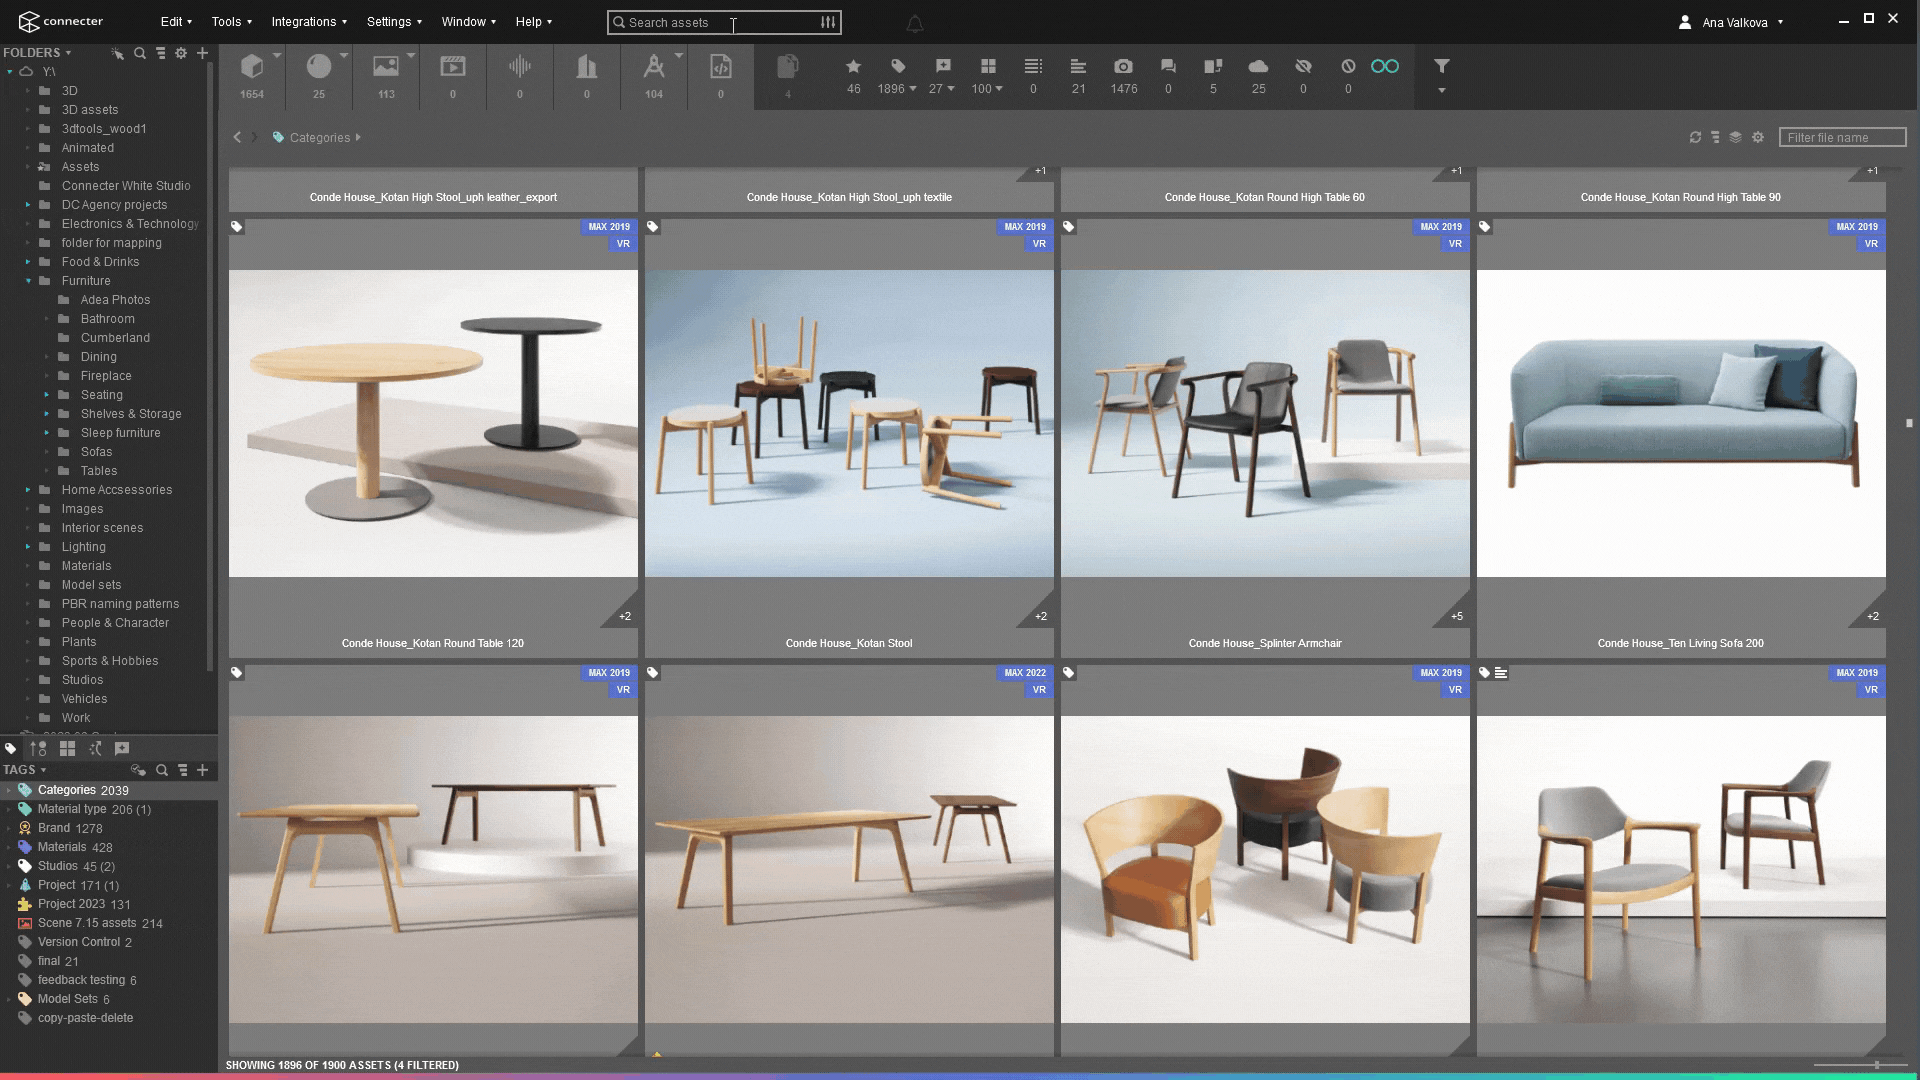Click folder selection cursor icon
Image resolution: width=1920 pixels, height=1080 pixels.
pyautogui.click(x=118, y=53)
